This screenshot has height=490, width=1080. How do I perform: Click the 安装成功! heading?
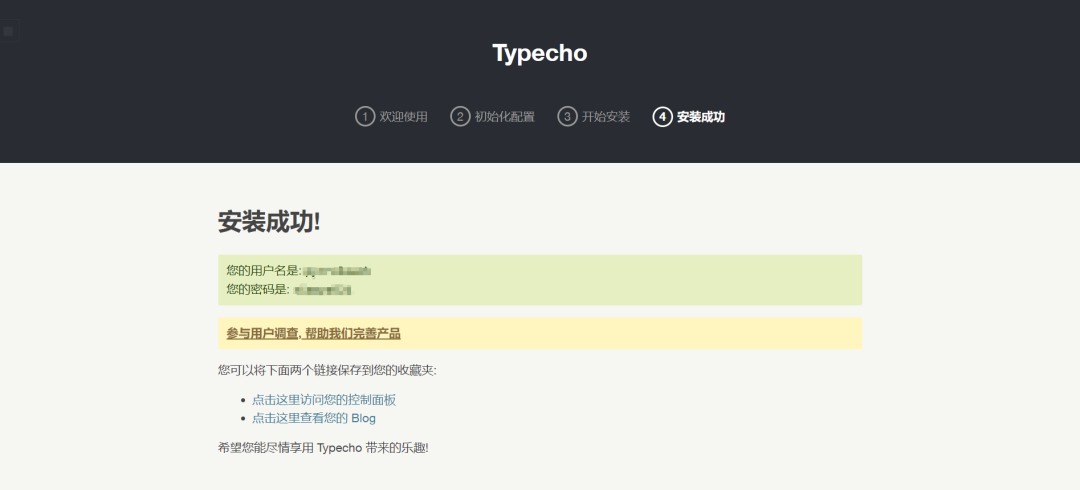pos(269,222)
